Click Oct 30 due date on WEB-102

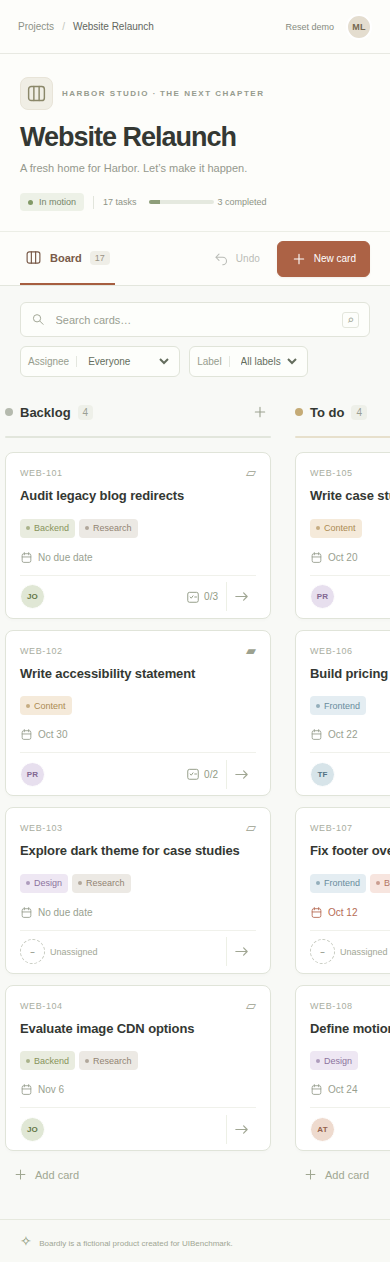click(x=44, y=734)
